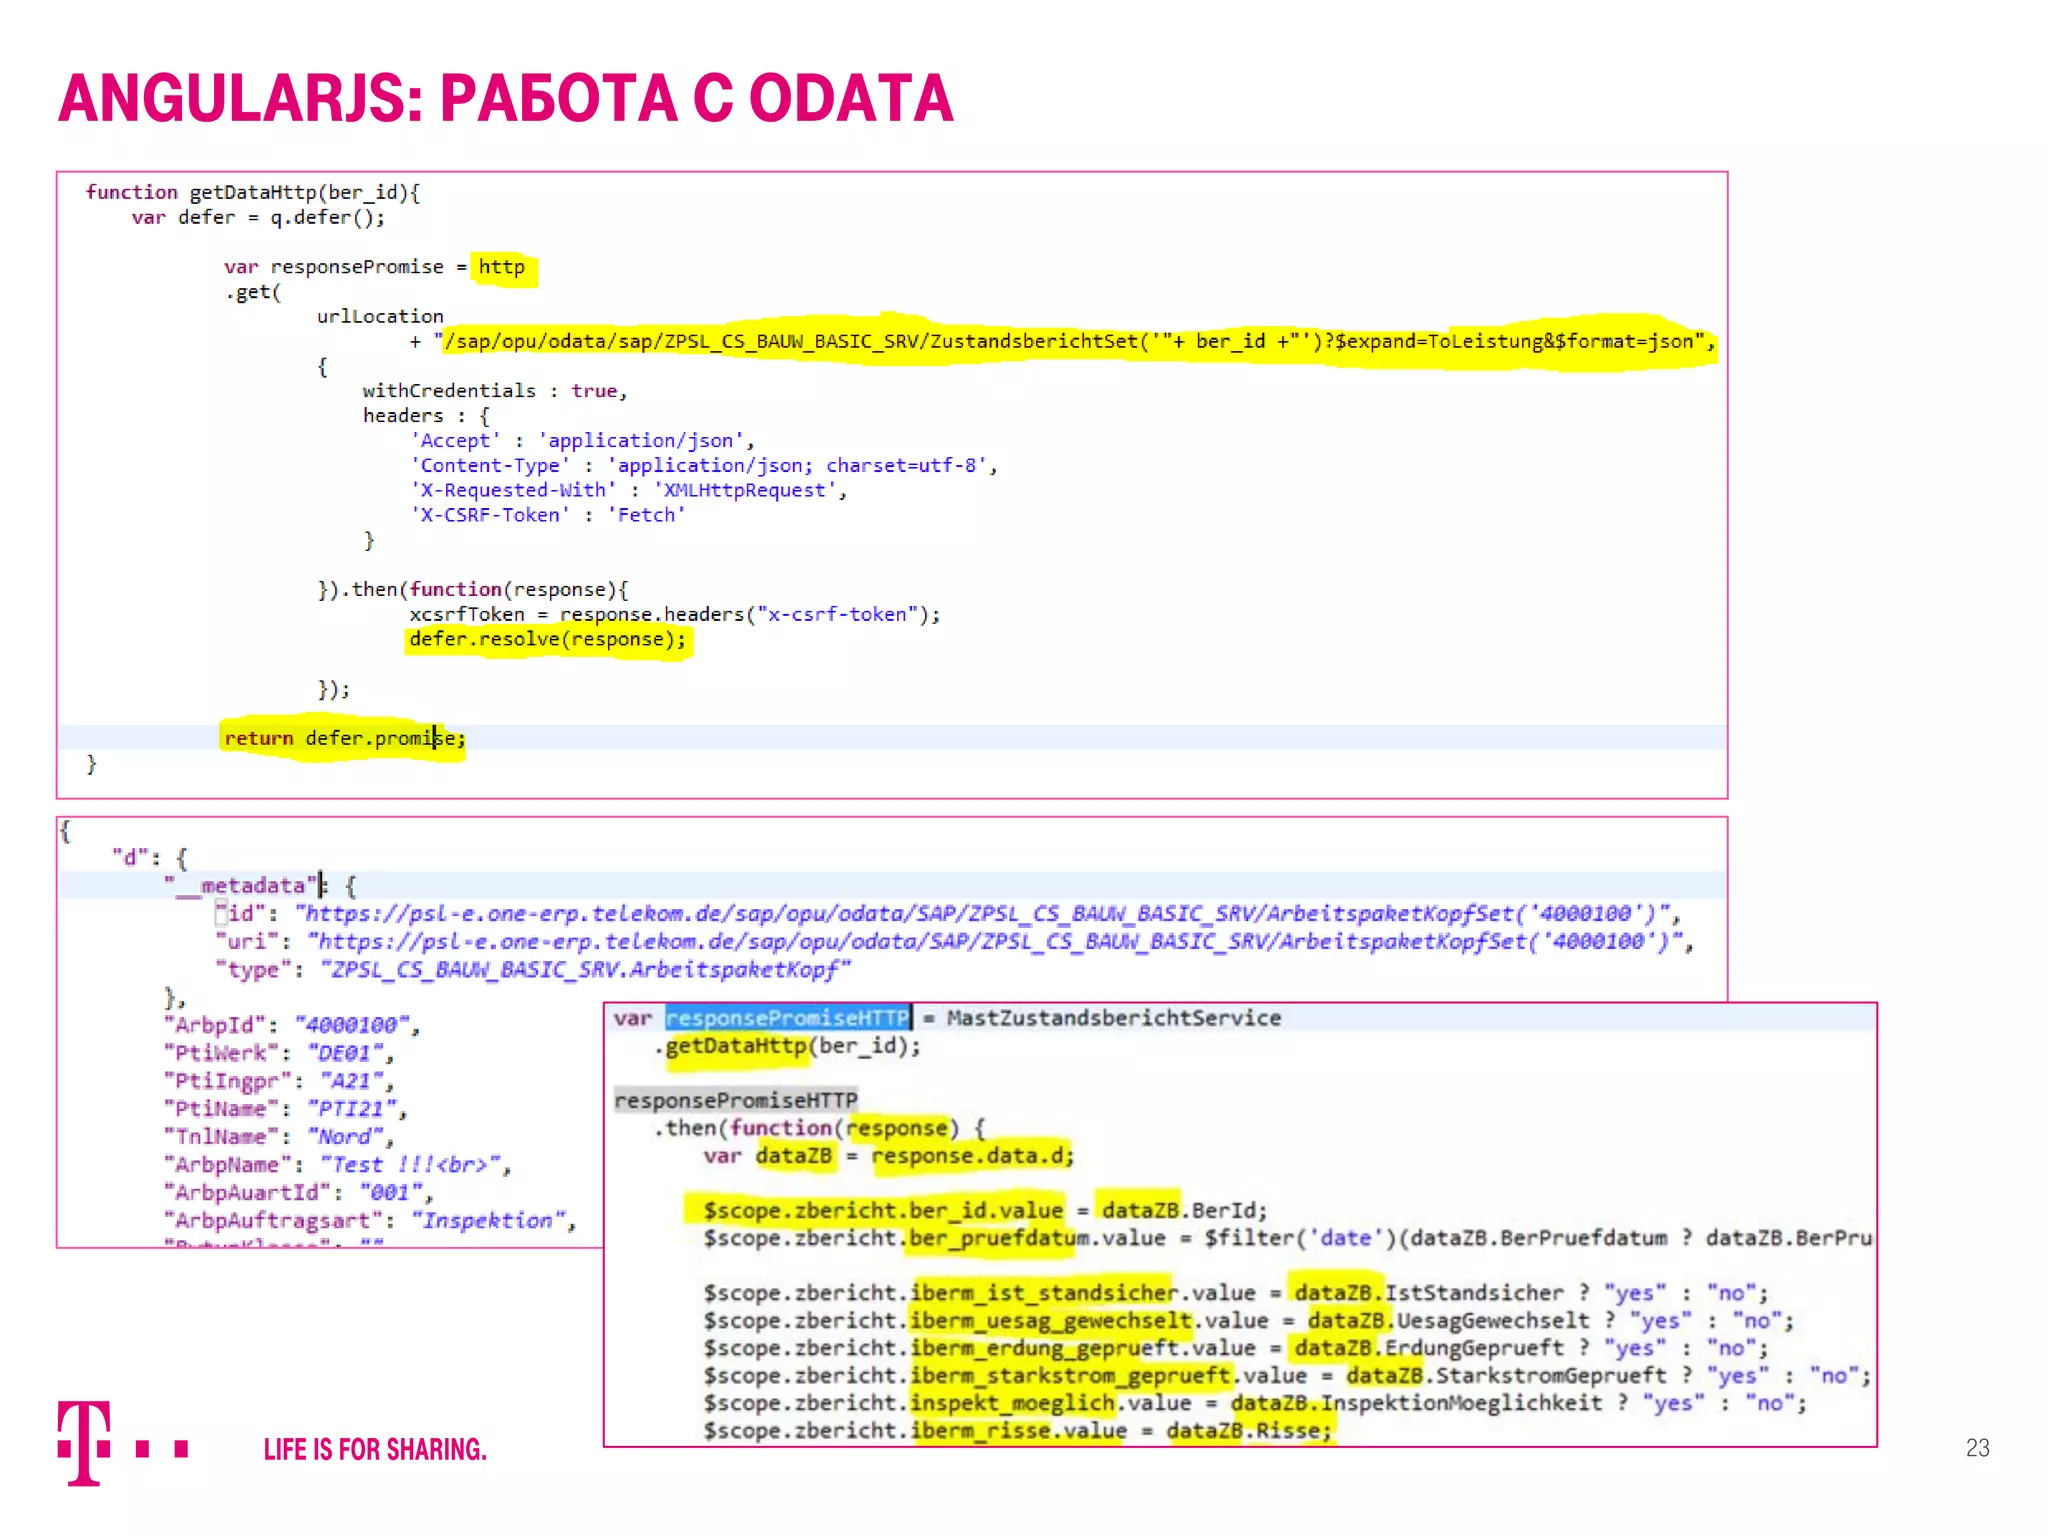Click the 'X-CSRF-Token' : 'Fetch' line

point(548,515)
